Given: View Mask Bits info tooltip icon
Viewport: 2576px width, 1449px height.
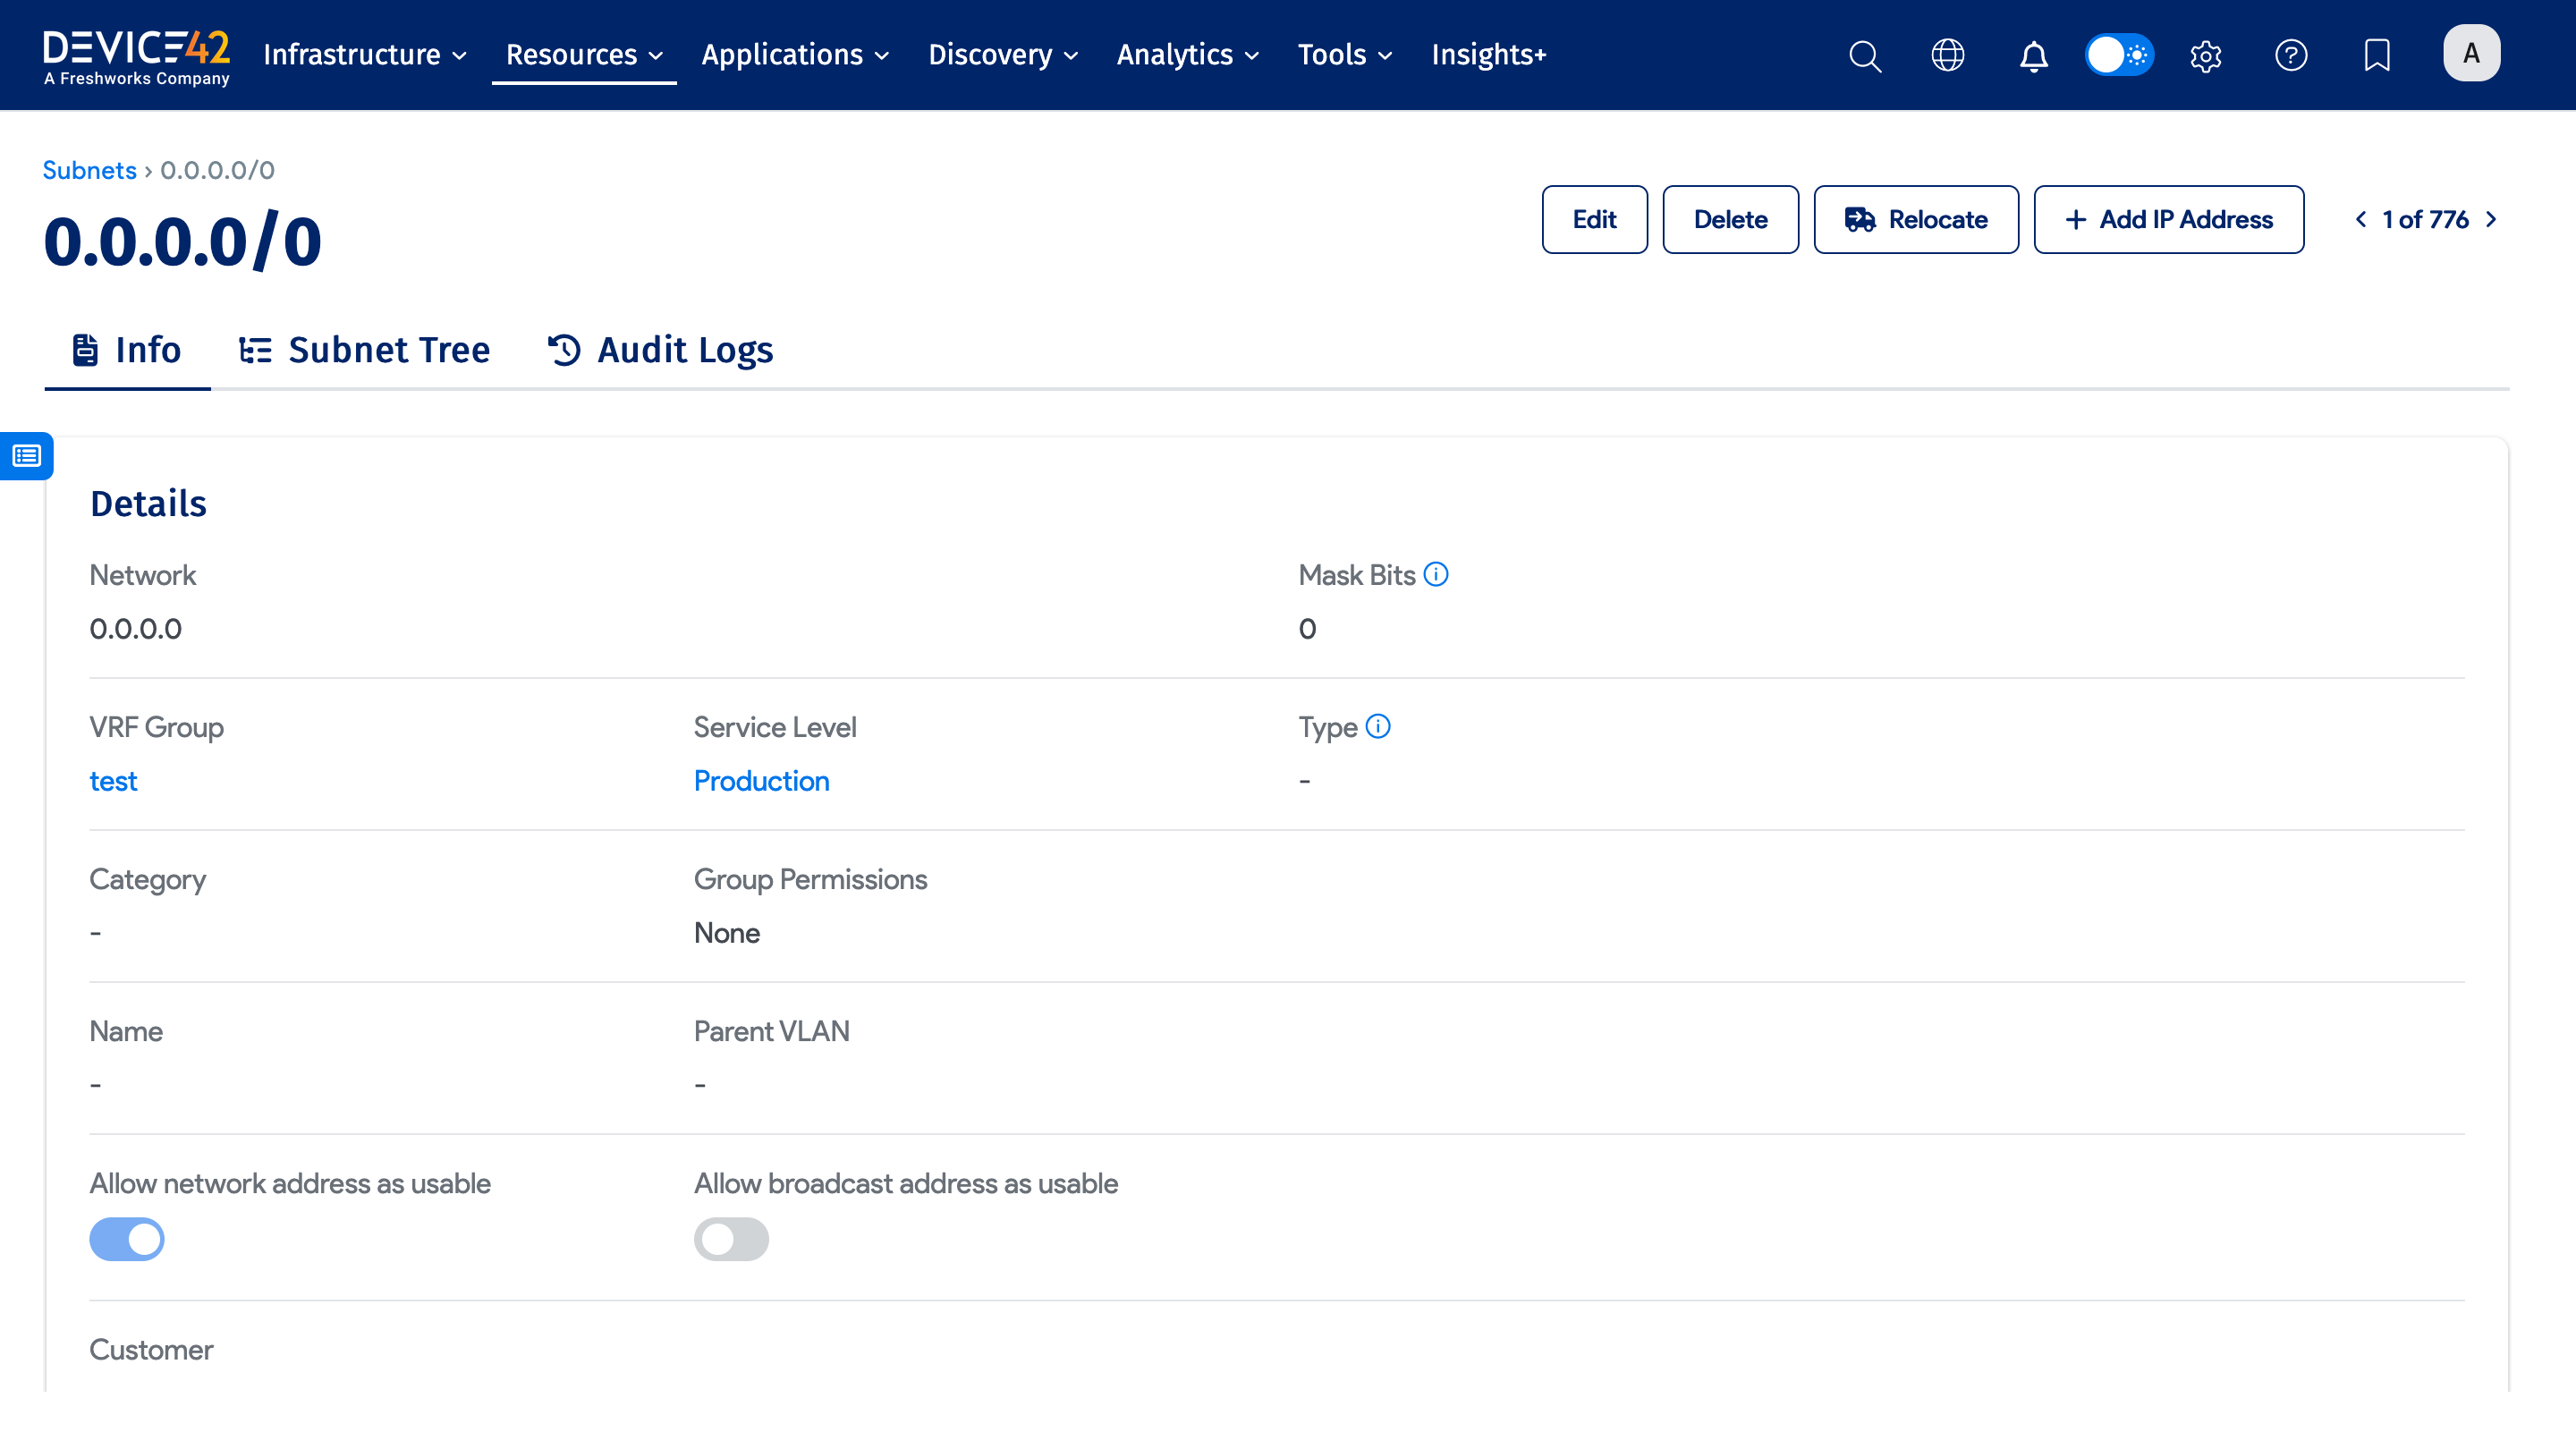Looking at the screenshot, I should point(1437,574).
